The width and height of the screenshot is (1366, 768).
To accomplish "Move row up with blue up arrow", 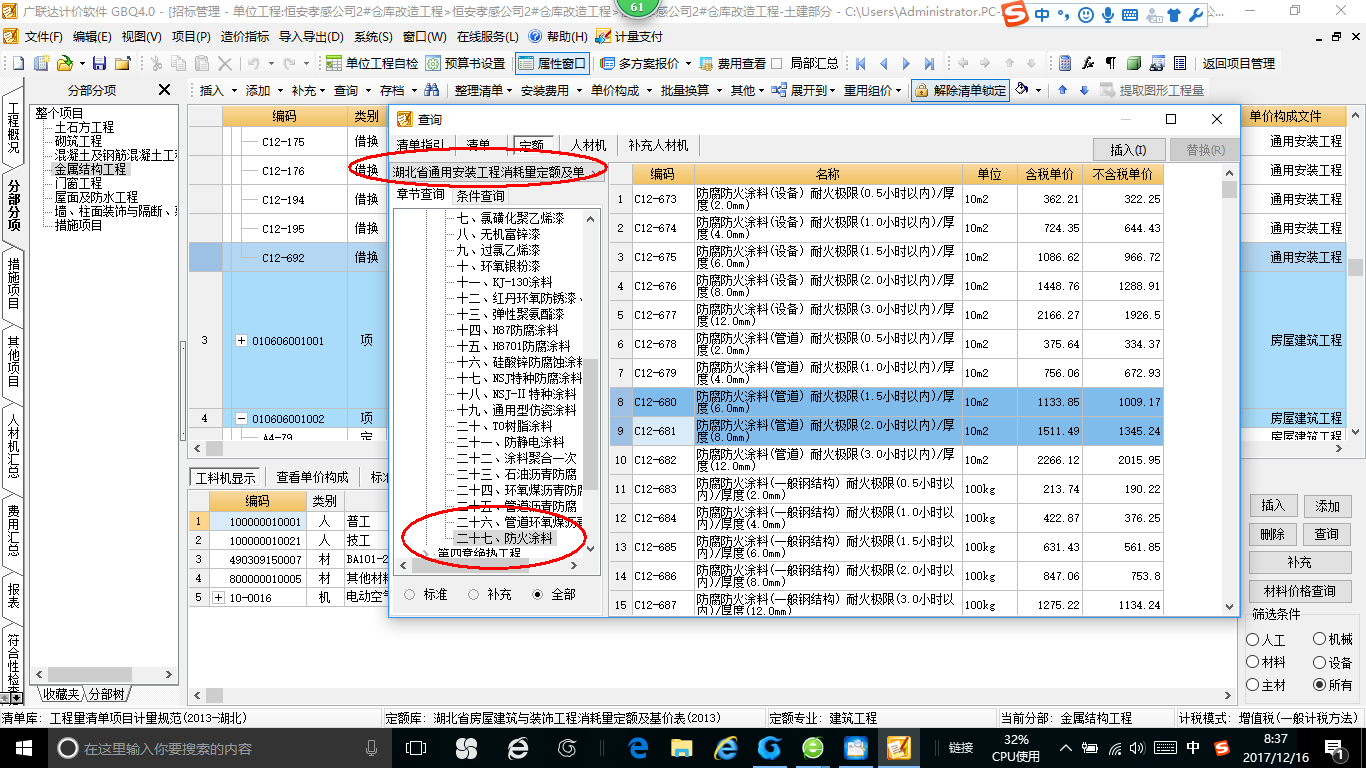I will coord(1062,90).
